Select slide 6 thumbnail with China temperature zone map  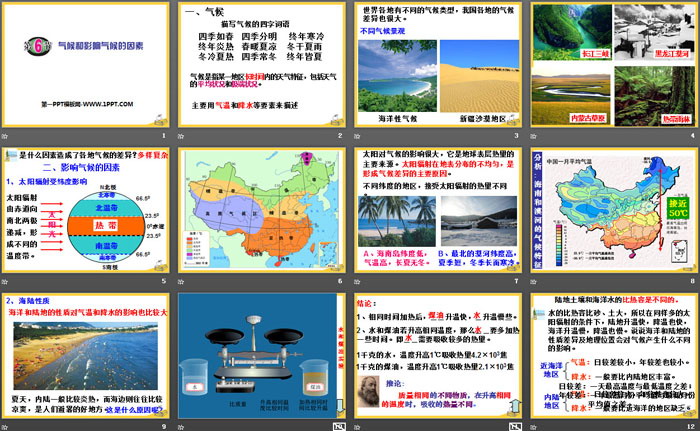click(x=262, y=210)
